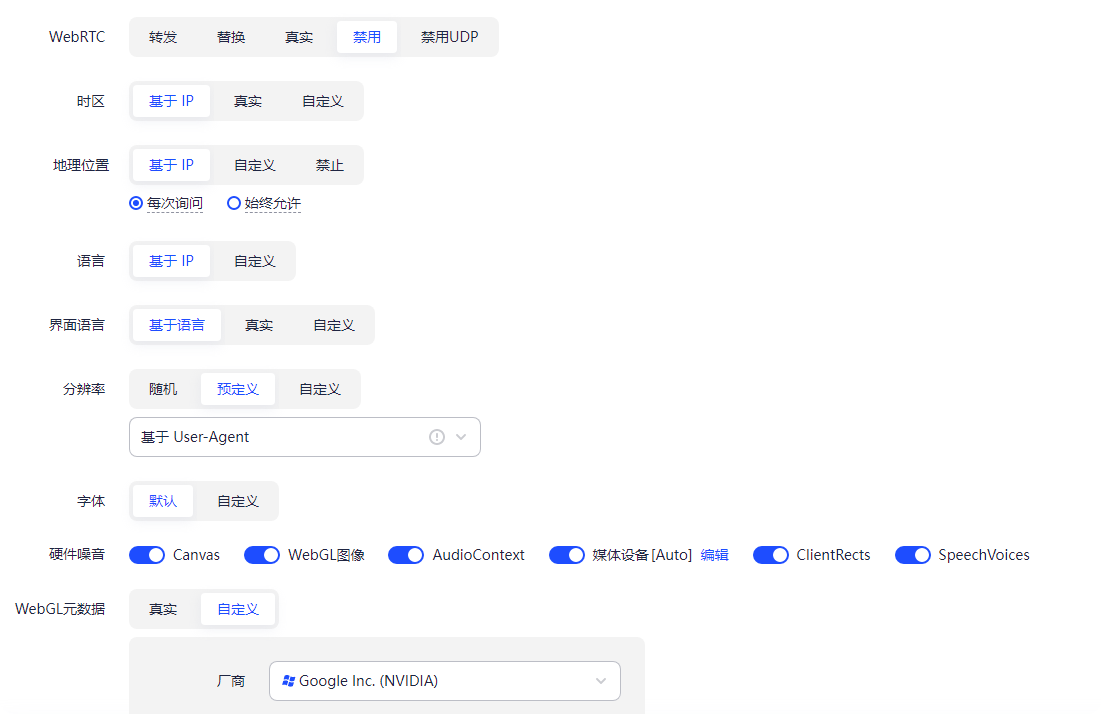This screenshot has width=1101, height=714.
Task: Disable the ClientRects noise toggle
Action: pyautogui.click(x=771, y=554)
